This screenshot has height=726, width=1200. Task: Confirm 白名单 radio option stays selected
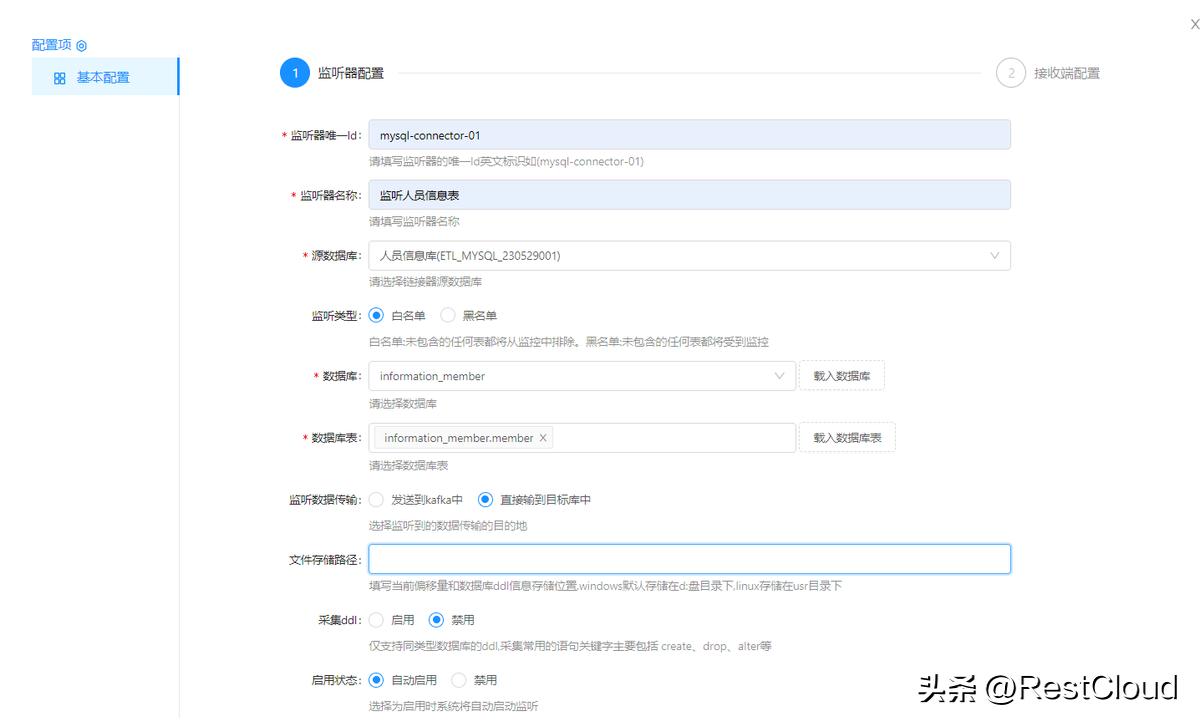pyautogui.click(x=377, y=315)
